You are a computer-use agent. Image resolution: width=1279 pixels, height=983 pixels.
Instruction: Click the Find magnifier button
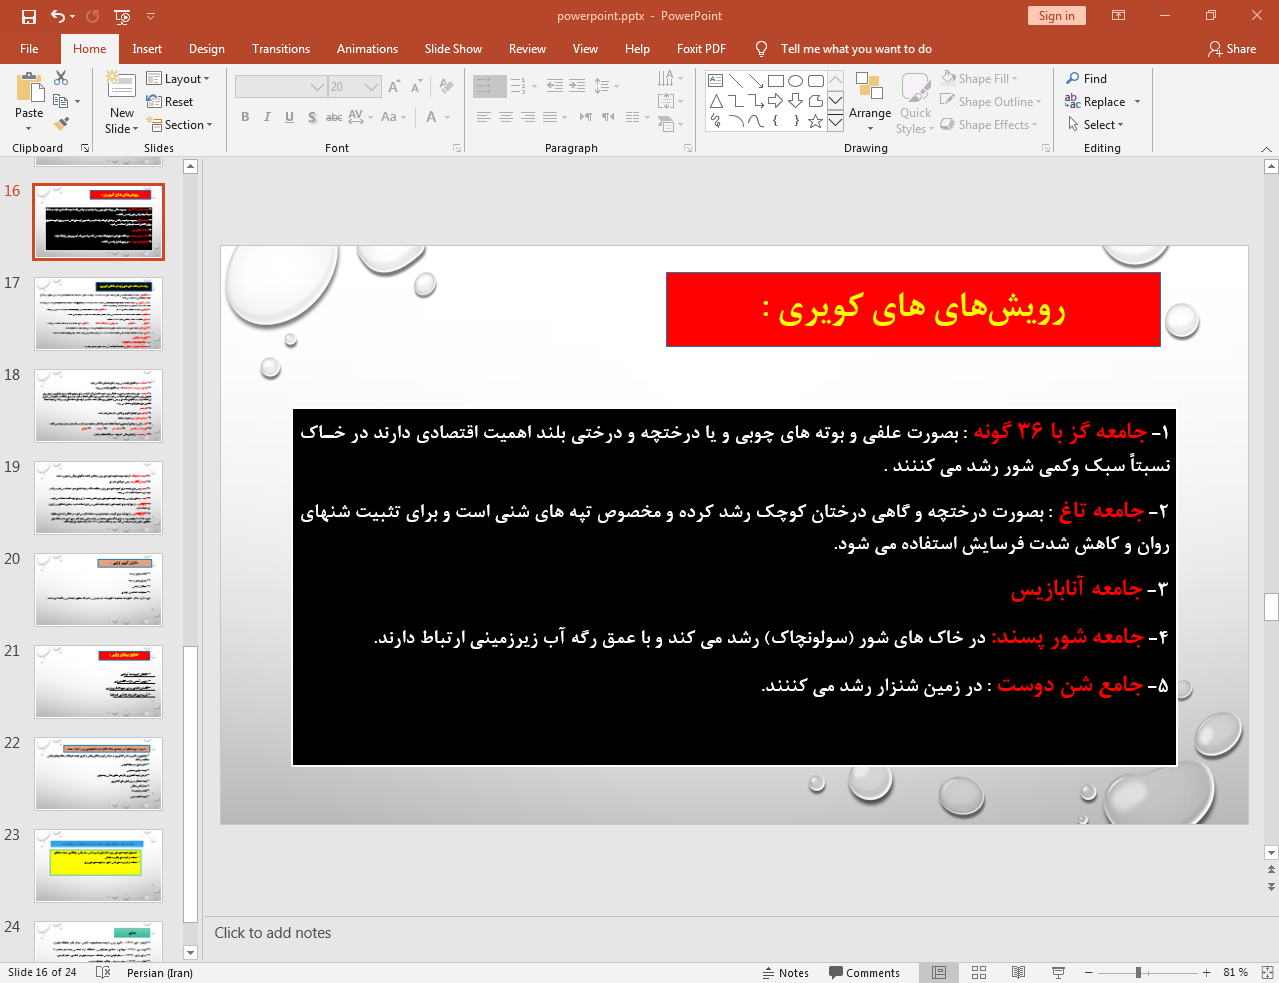click(1087, 79)
